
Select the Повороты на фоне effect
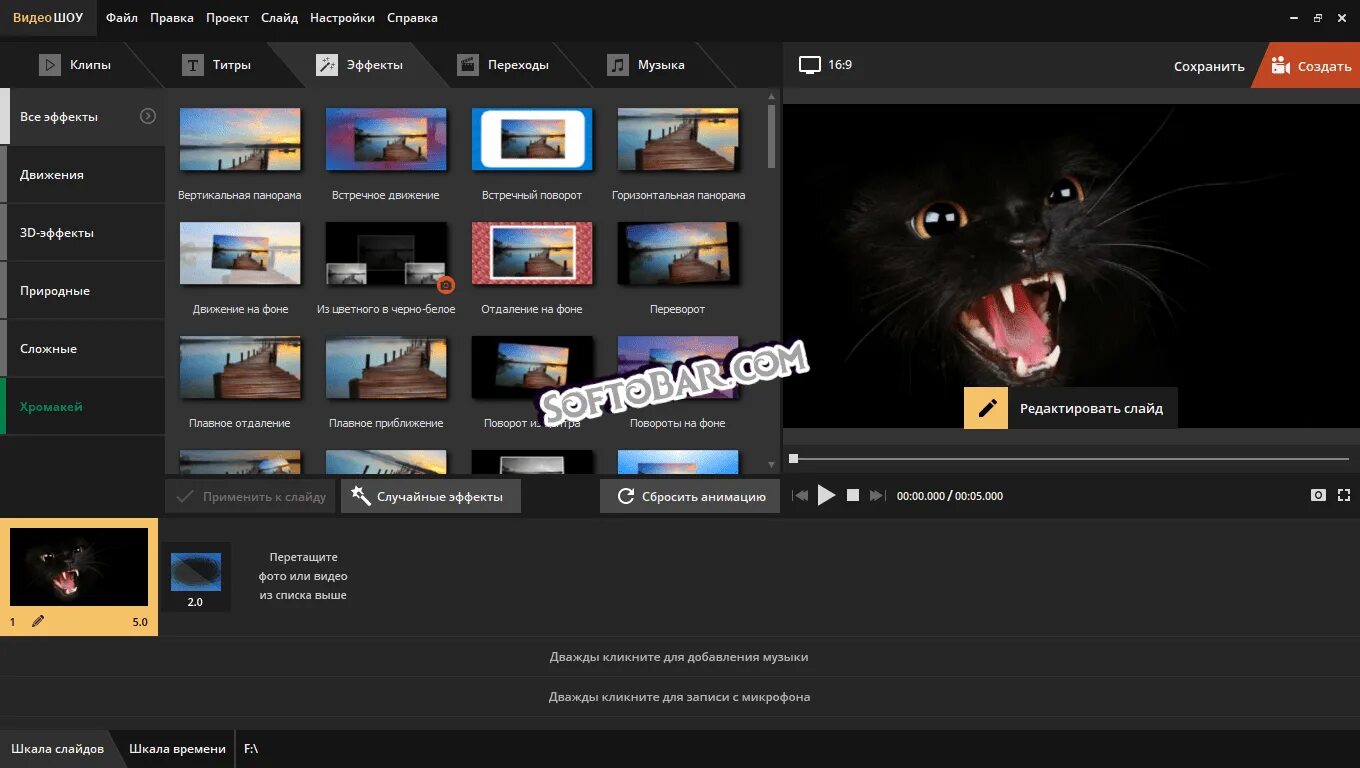[x=678, y=368]
